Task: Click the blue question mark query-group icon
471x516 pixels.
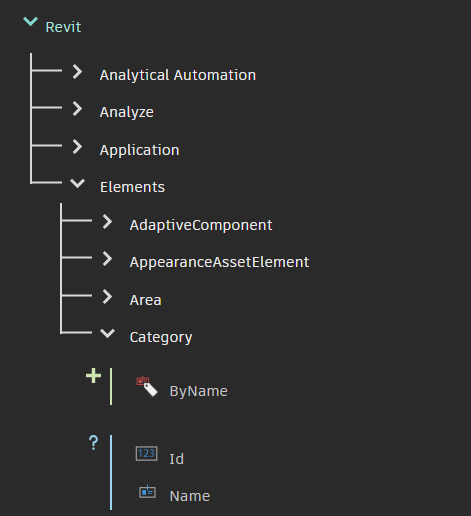Action: 94,443
